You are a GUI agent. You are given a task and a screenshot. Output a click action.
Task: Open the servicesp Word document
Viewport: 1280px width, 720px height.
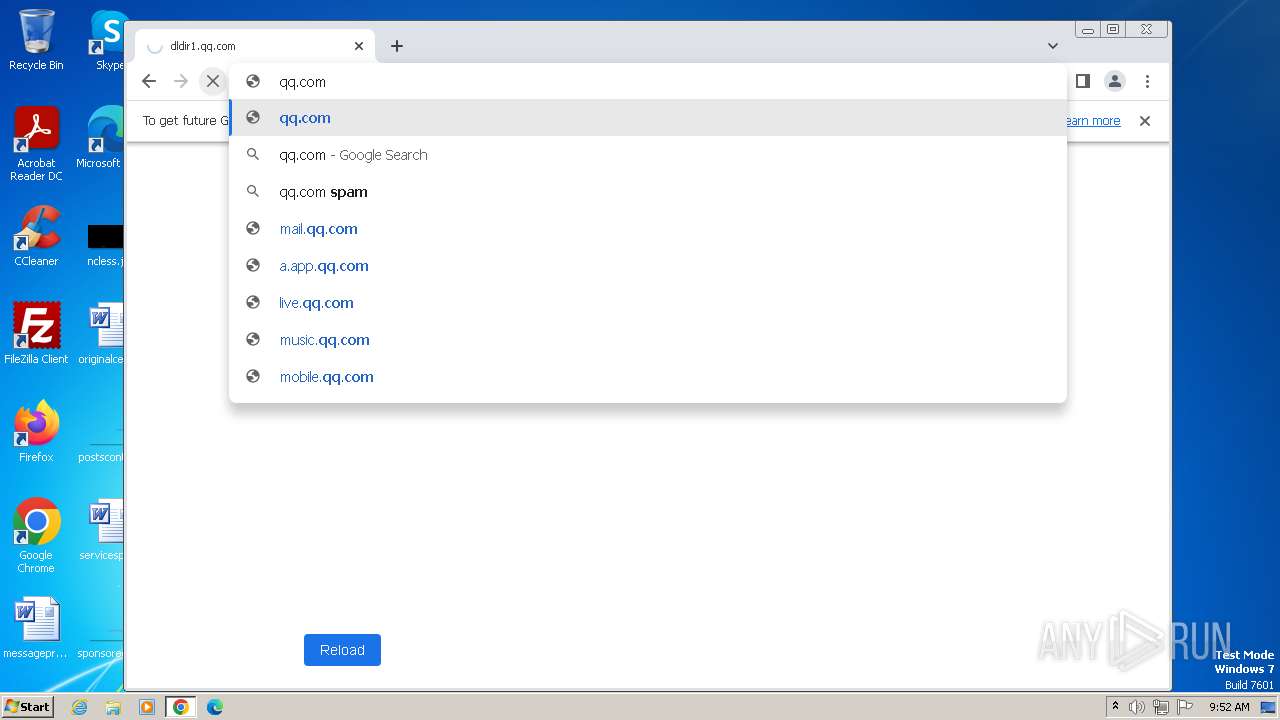tap(102, 530)
